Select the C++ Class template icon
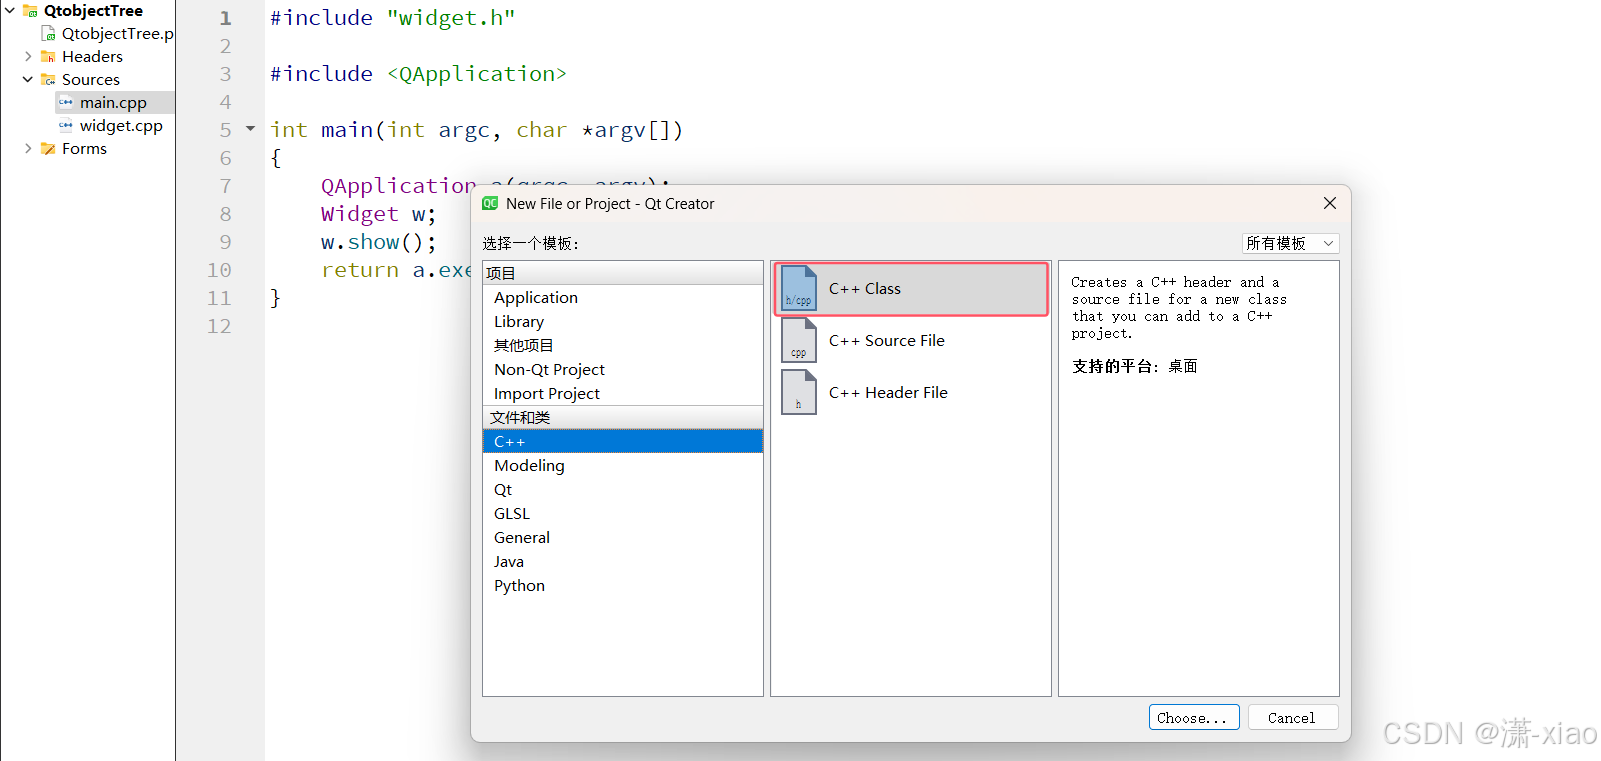Screen dimensions: 1601x761 pos(799,288)
